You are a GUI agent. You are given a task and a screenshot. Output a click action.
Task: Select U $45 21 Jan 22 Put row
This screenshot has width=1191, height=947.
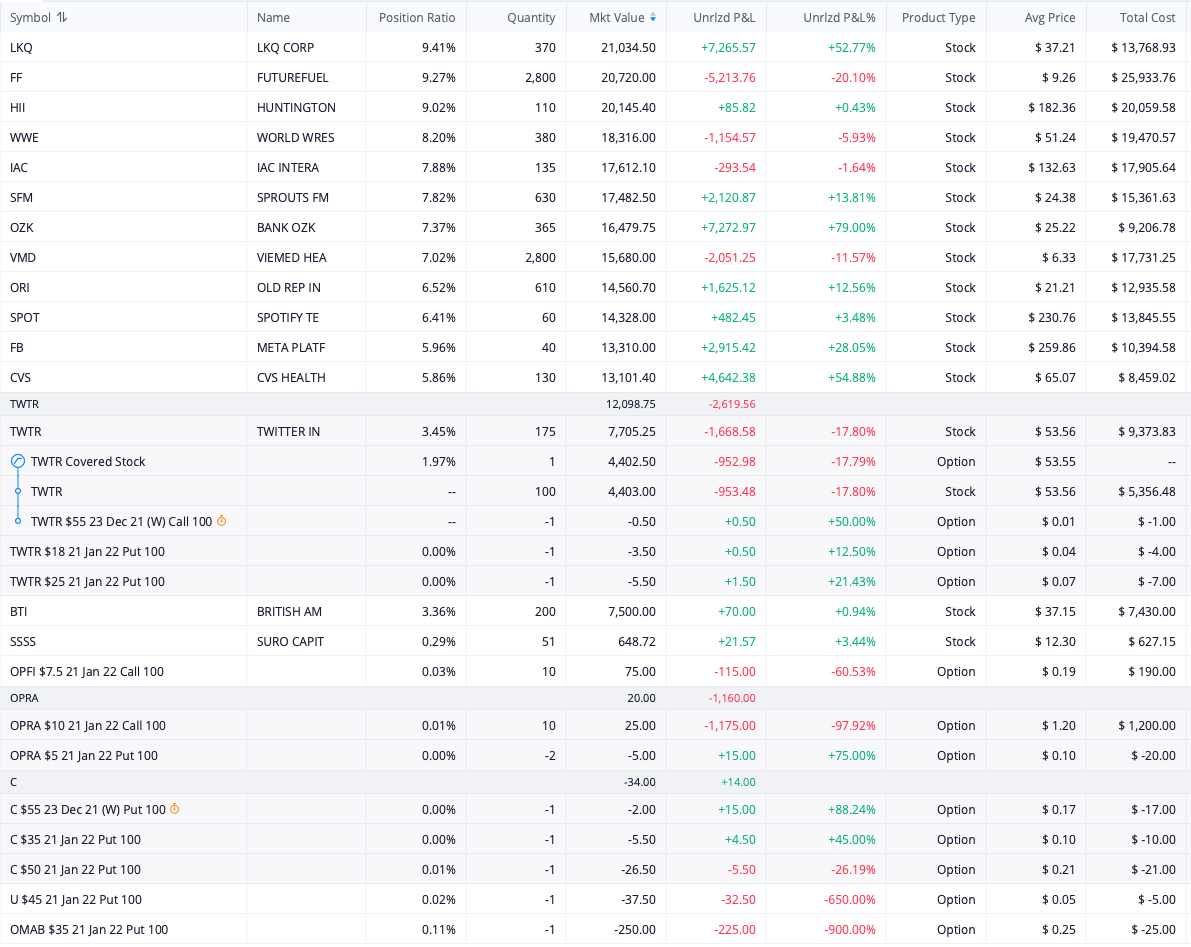point(596,899)
